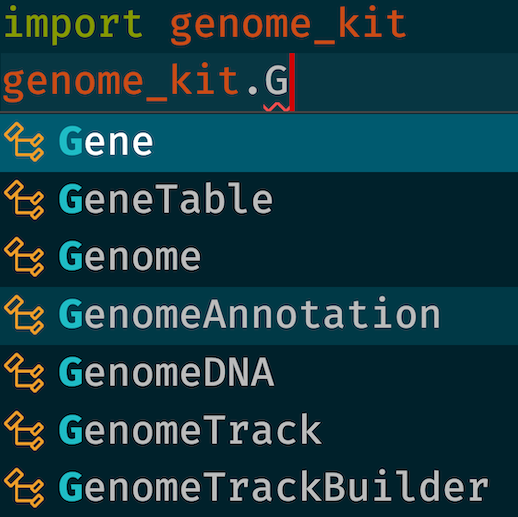Click the class icon beside GenomeDNA
This screenshot has height=517, width=518.
click(x=24, y=373)
